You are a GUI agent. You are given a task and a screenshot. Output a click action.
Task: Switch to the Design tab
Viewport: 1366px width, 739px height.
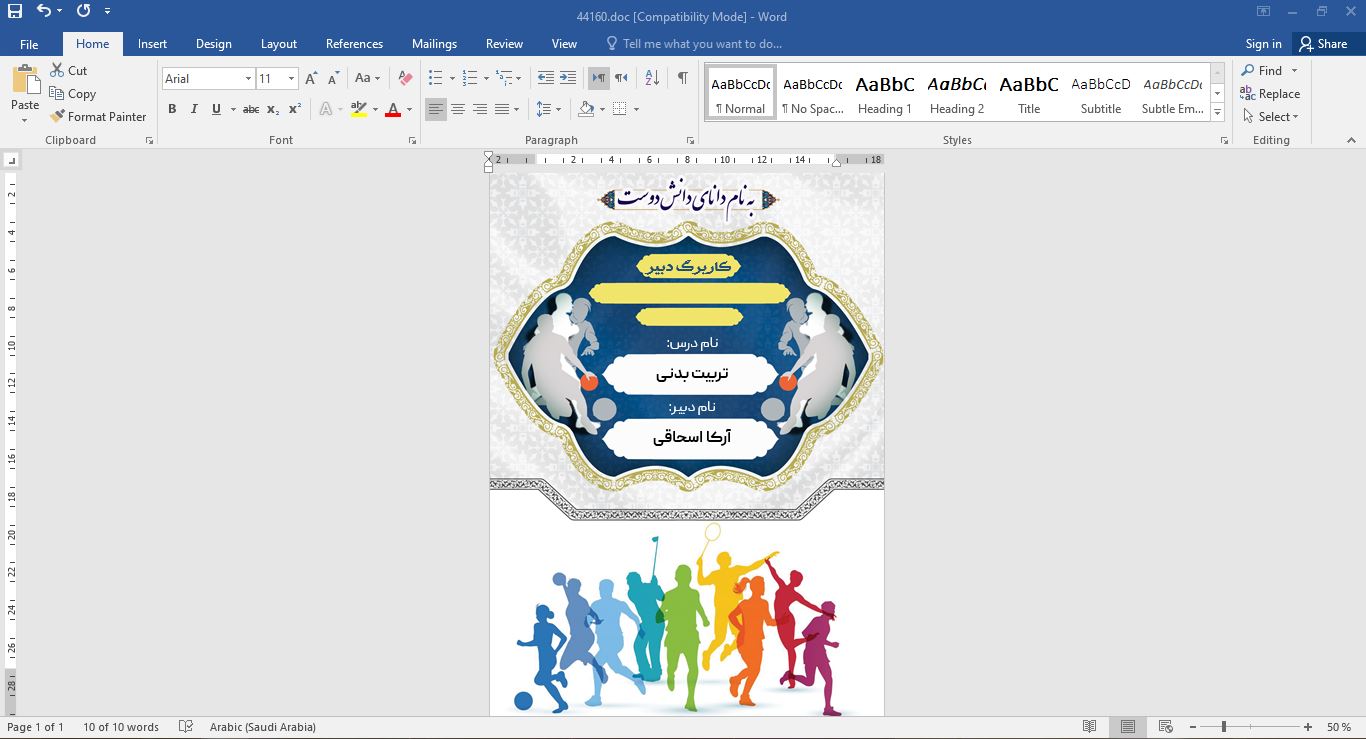click(x=214, y=44)
